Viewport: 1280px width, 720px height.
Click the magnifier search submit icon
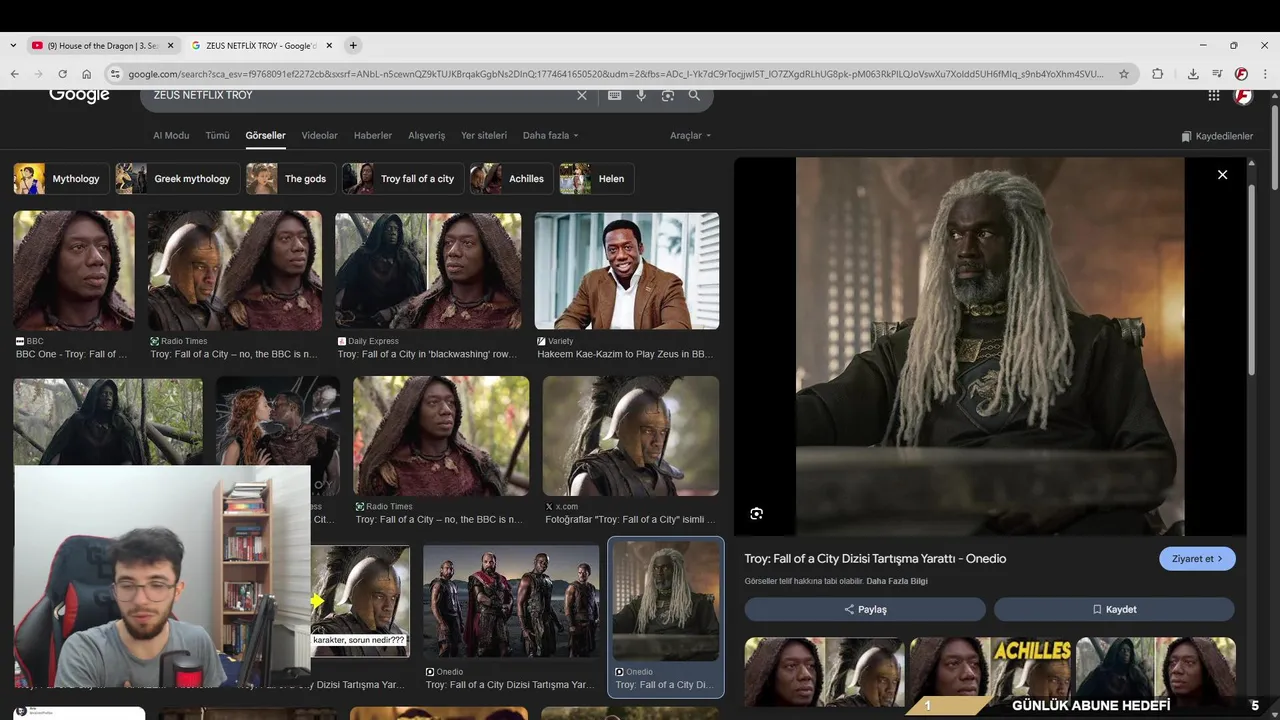pyautogui.click(x=694, y=95)
